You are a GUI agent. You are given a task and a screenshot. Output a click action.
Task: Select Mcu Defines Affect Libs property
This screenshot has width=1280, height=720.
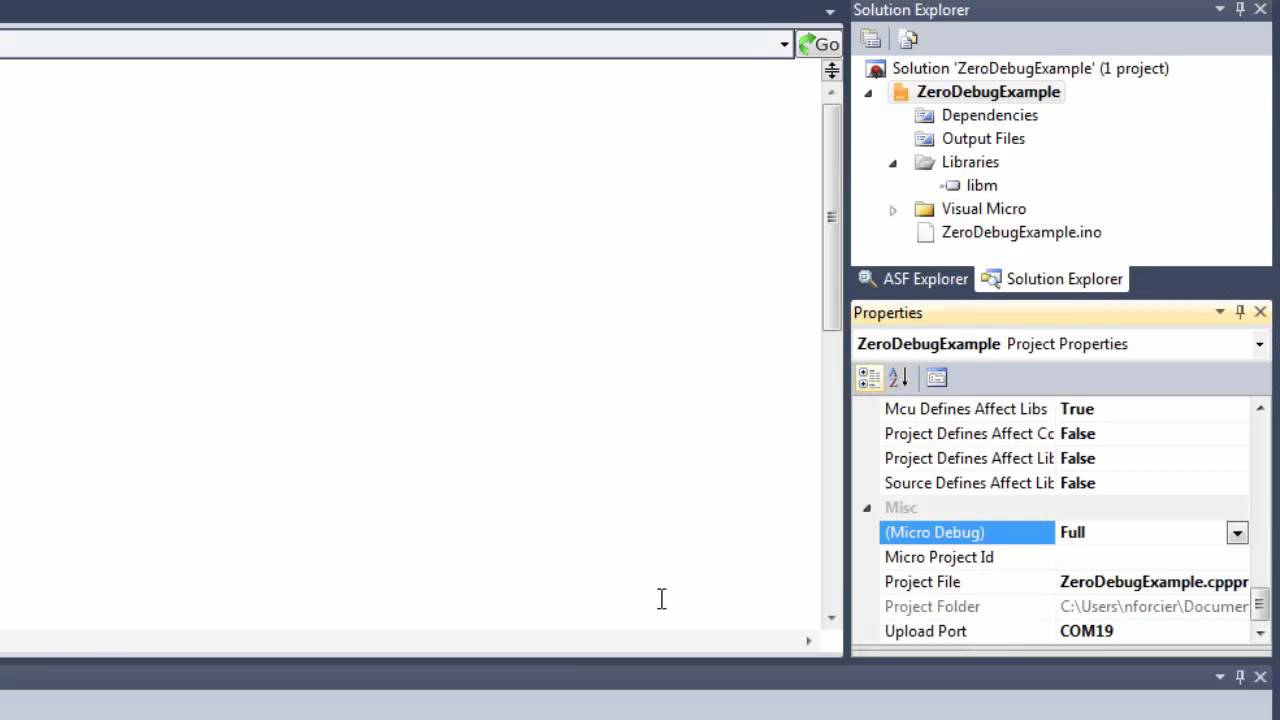966,409
